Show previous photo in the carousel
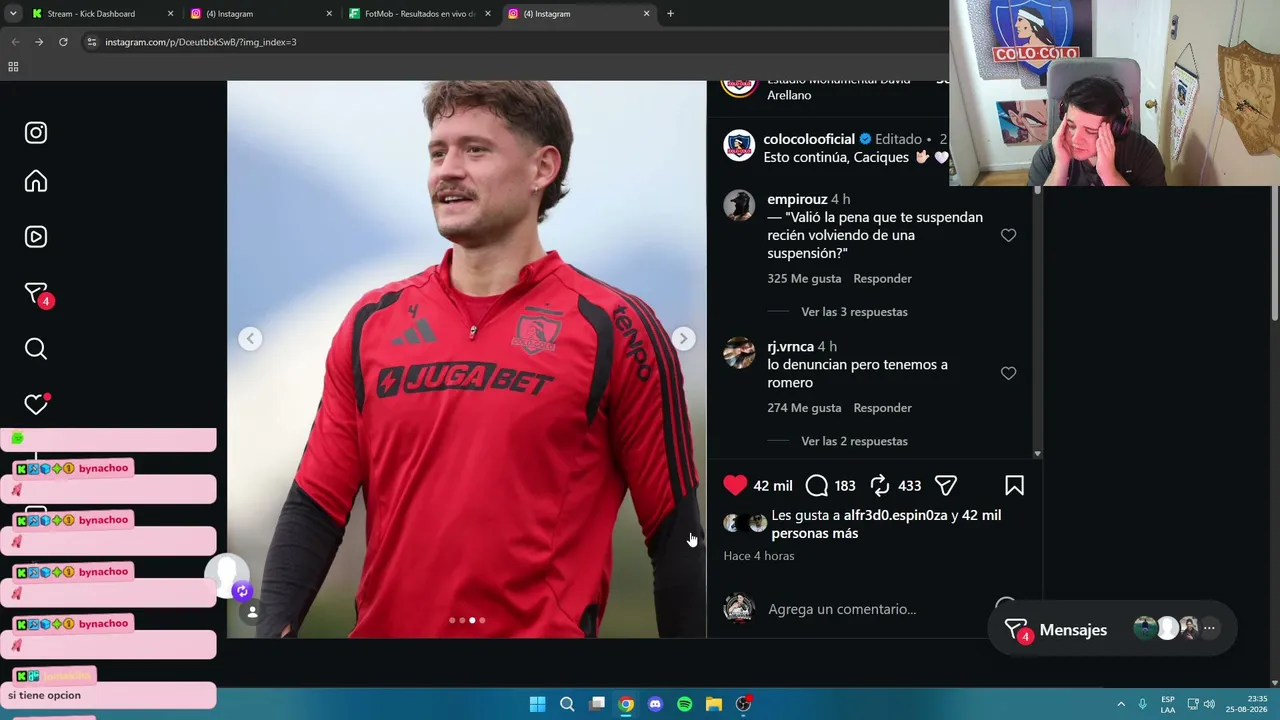 coord(250,339)
